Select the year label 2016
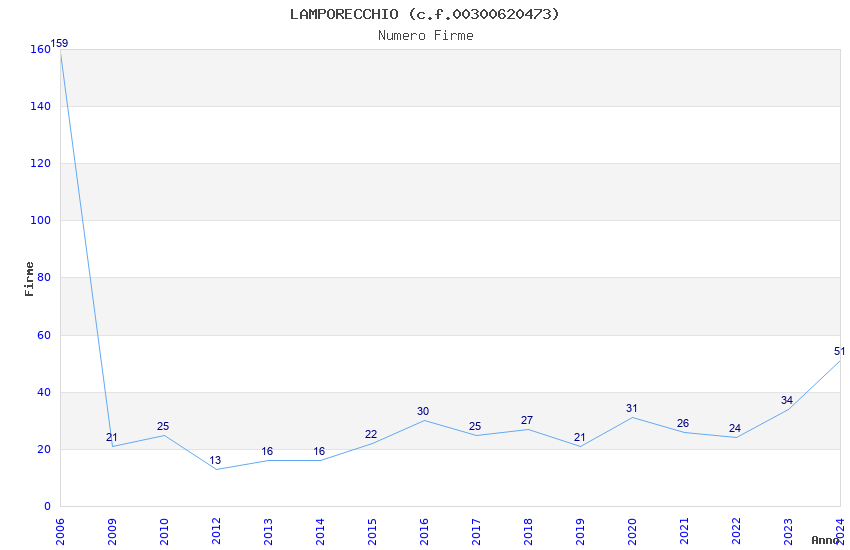The width and height of the screenshot is (850, 550). [424, 532]
